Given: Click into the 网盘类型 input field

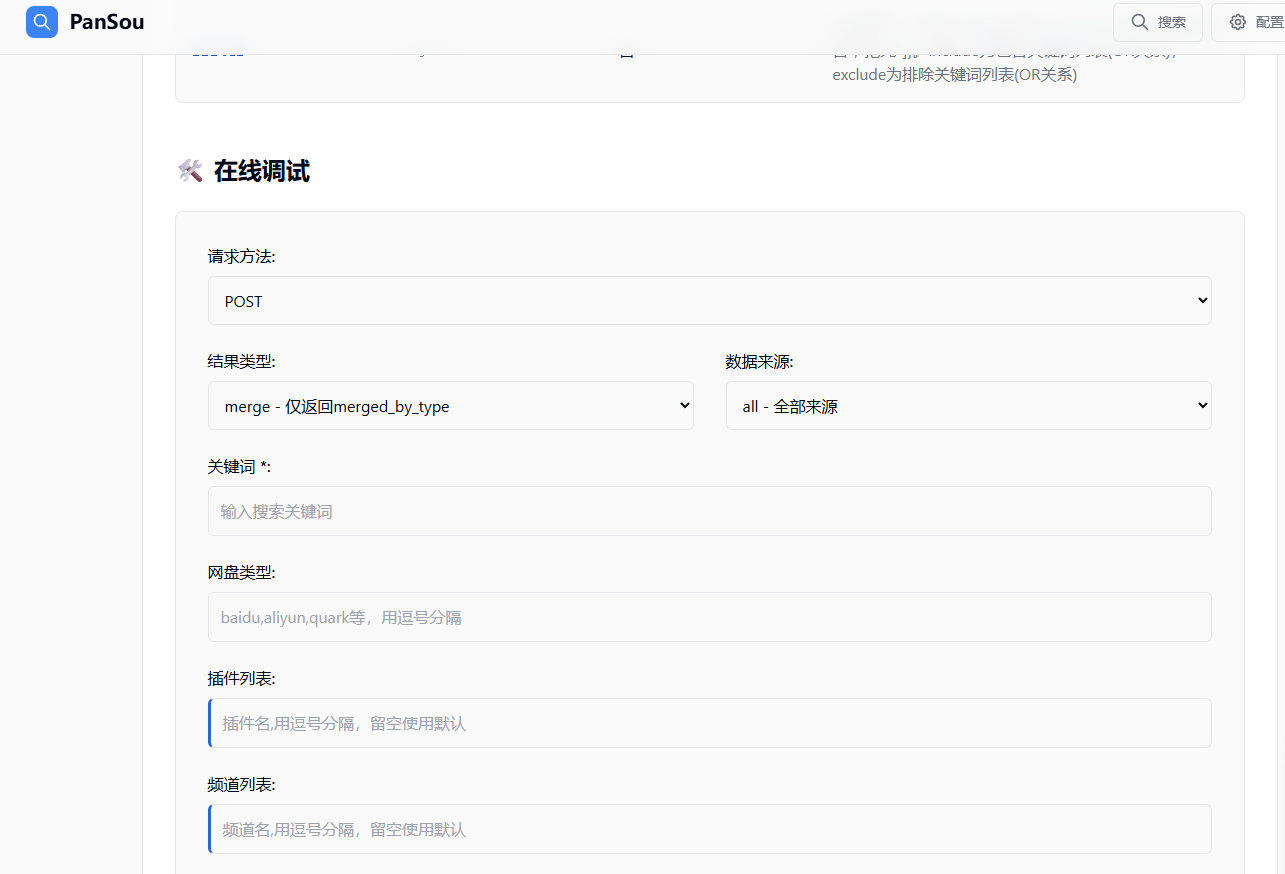Looking at the screenshot, I should click(709, 618).
